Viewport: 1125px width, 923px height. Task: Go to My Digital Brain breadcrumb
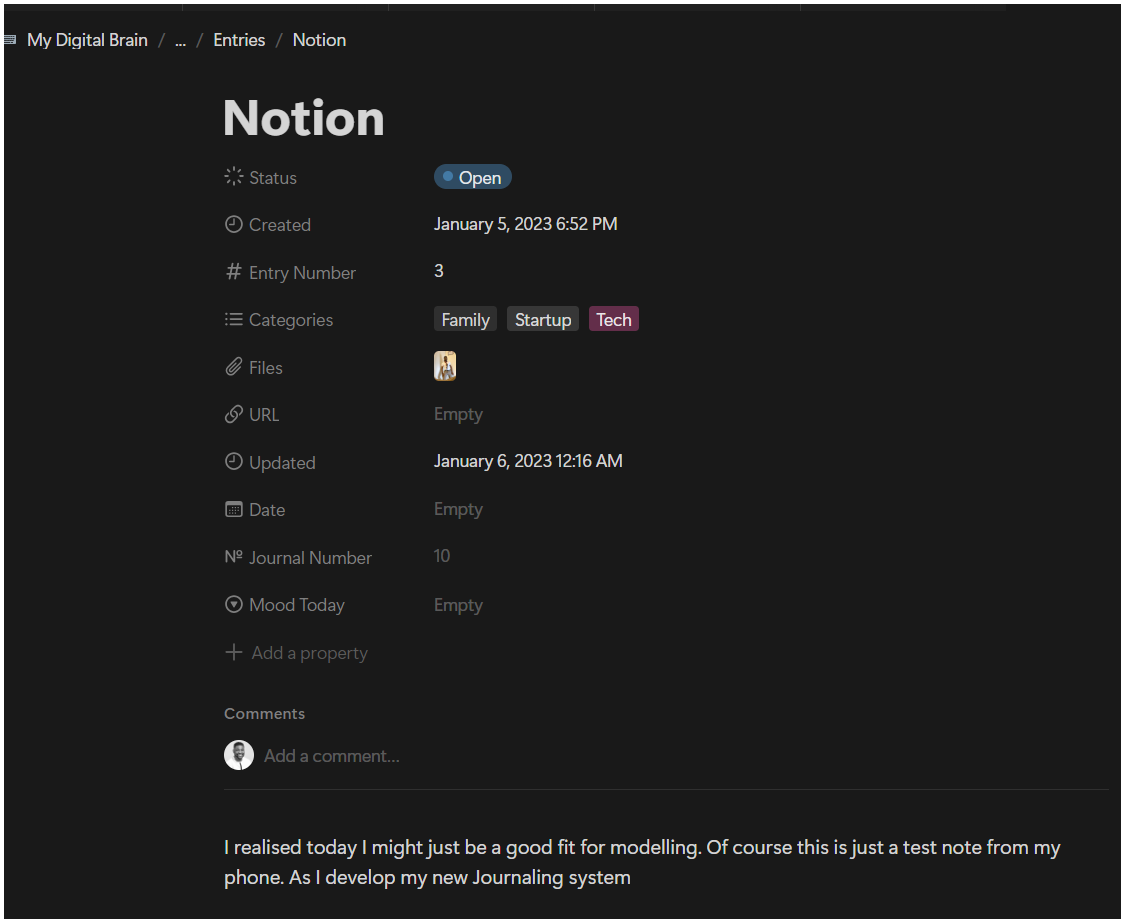[88, 40]
